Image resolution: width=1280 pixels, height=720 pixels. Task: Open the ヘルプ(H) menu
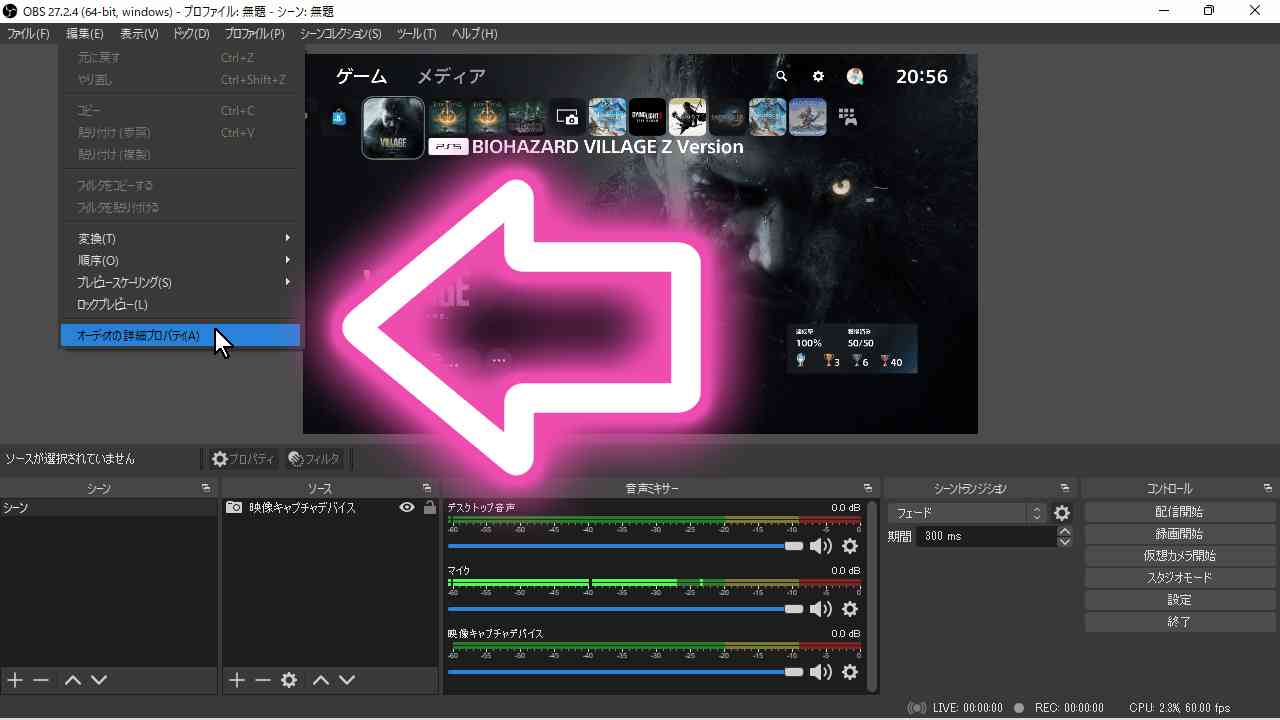(474, 34)
